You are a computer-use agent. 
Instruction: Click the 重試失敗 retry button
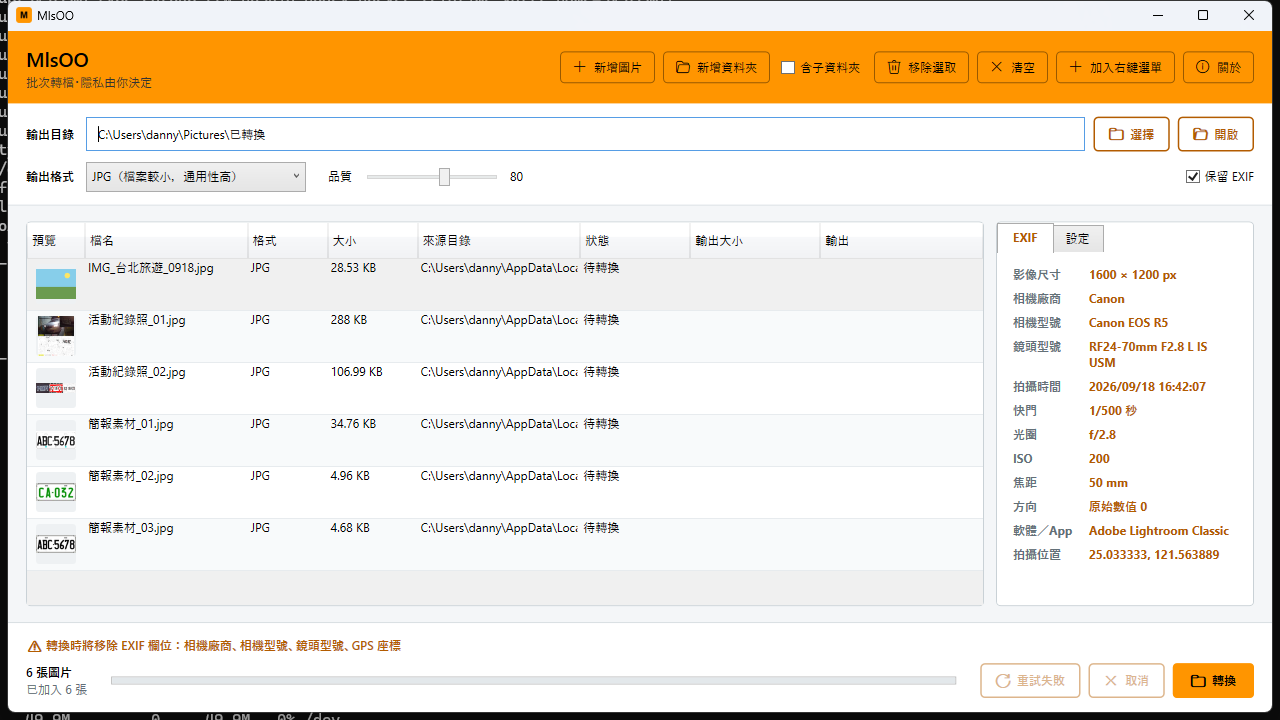click(x=1030, y=681)
